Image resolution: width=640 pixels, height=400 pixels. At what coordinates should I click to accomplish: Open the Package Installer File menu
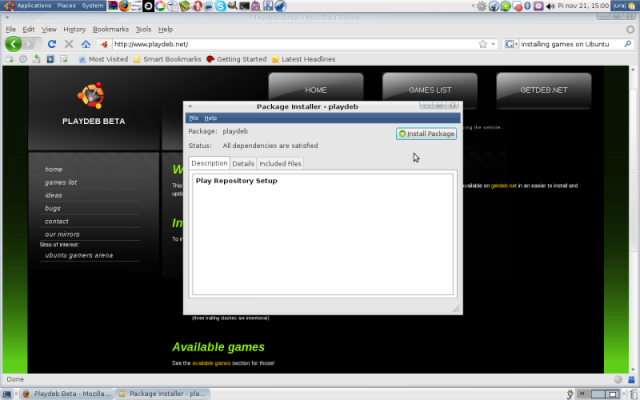point(194,118)
